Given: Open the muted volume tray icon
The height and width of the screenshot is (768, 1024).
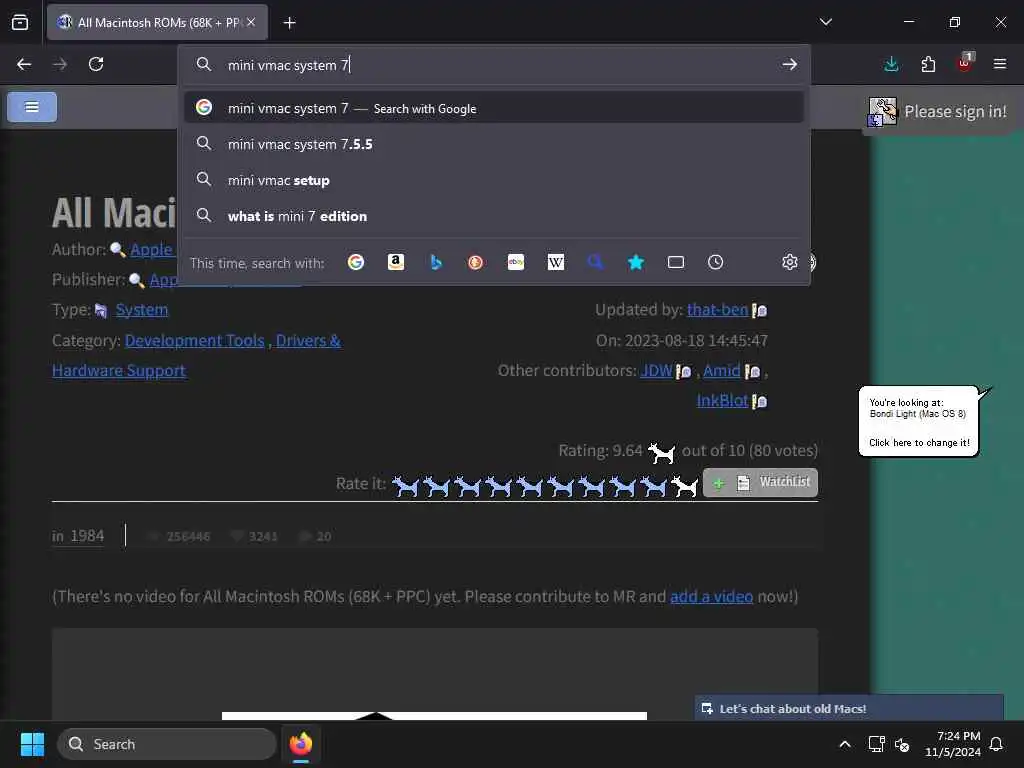Looking at the screenshot, I should click(902, 744).
